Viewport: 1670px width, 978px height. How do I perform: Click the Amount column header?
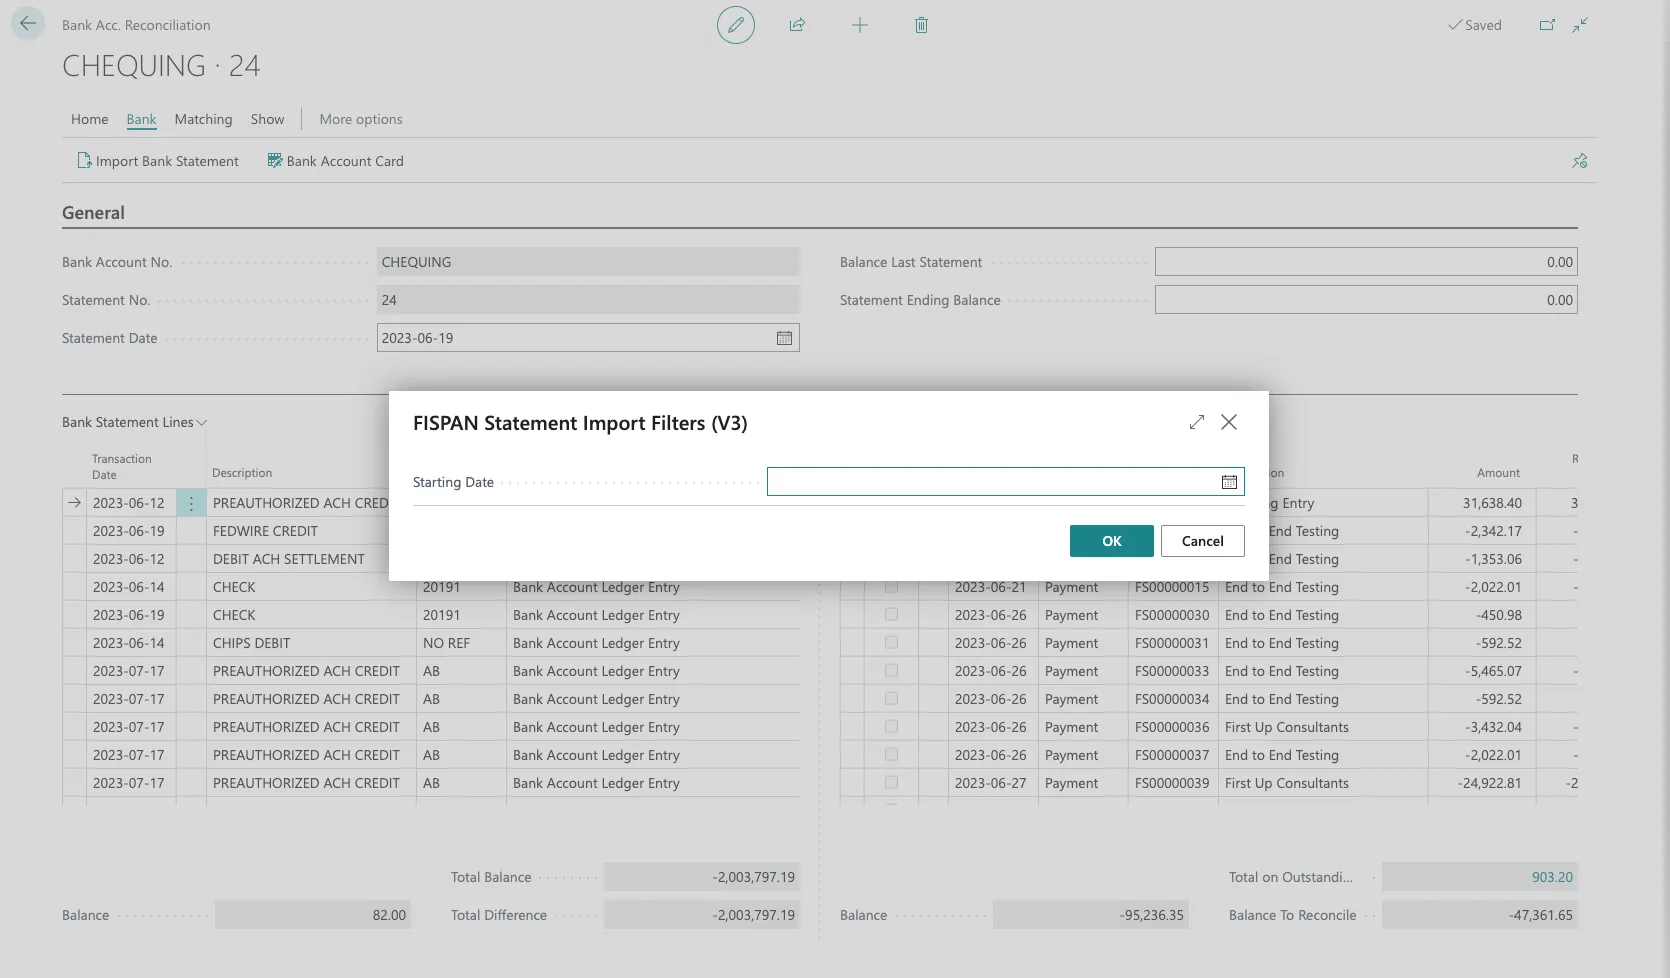click(1498, 473)
